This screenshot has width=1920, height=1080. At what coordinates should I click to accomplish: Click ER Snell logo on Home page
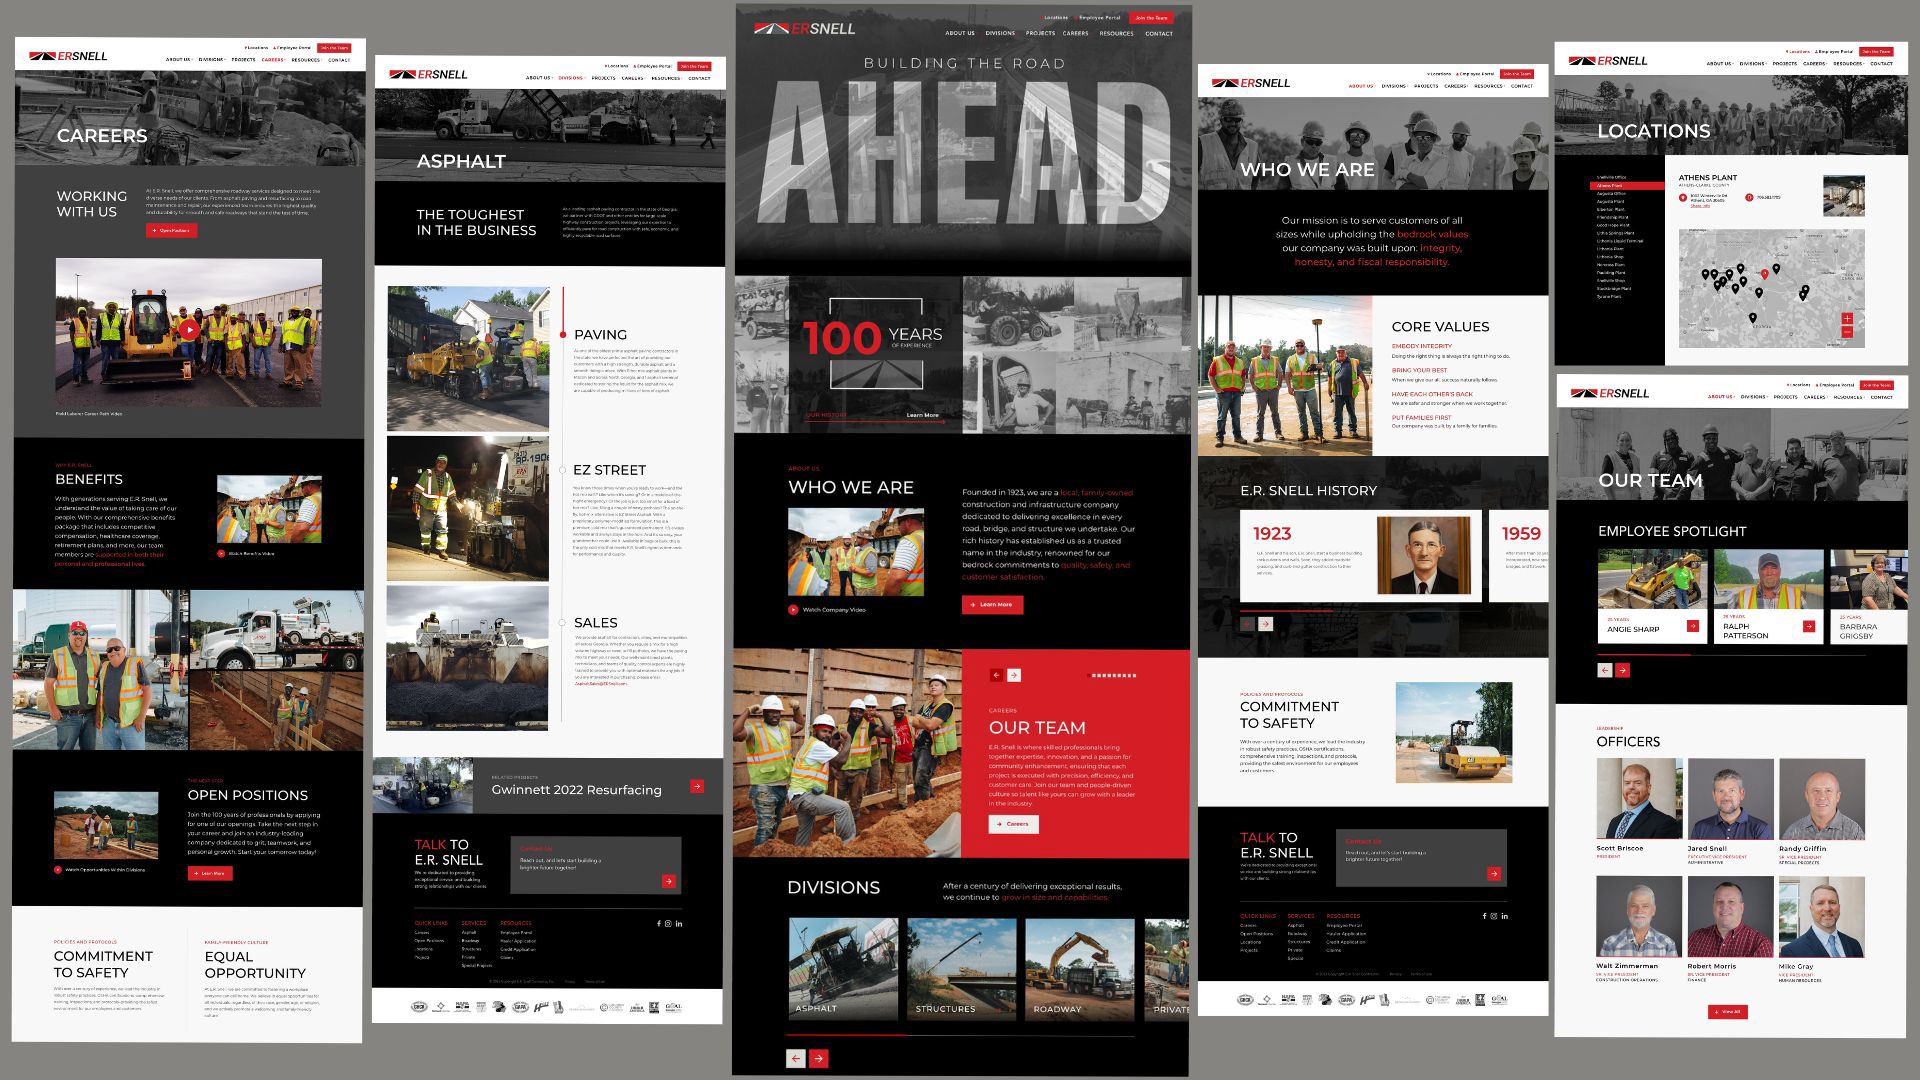point(805,28)
